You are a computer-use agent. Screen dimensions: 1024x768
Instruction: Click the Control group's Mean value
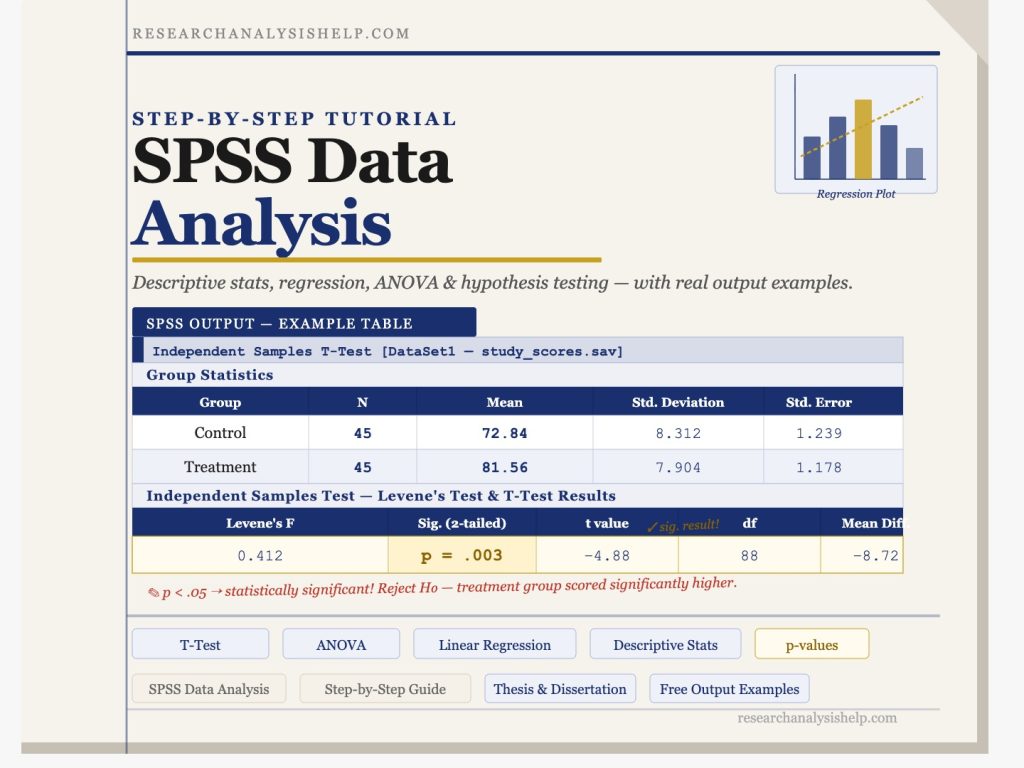click(505, 433)
